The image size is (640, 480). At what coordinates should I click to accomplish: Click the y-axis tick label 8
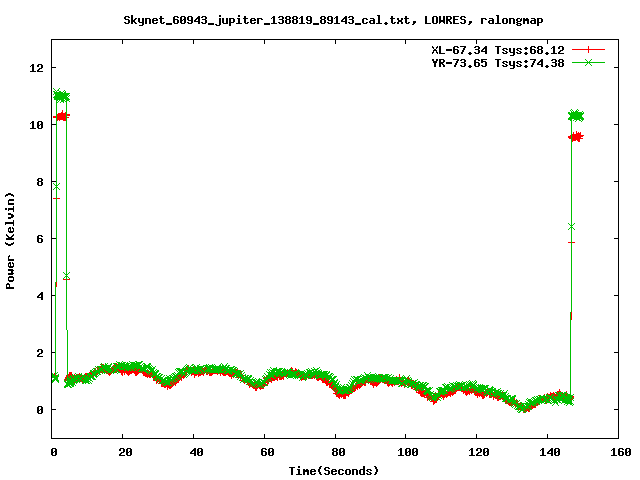coord(40,182)
